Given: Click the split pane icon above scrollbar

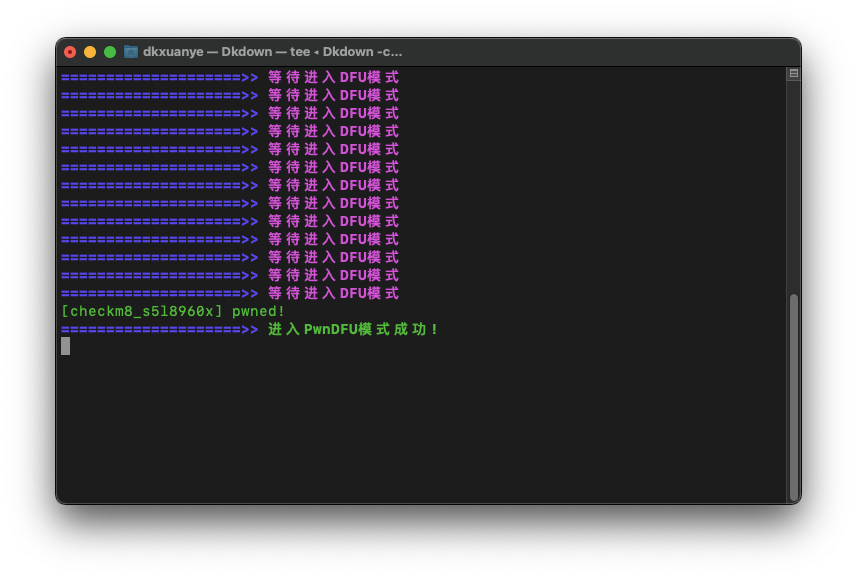Looking at the screenshot, I should (793, 74).
